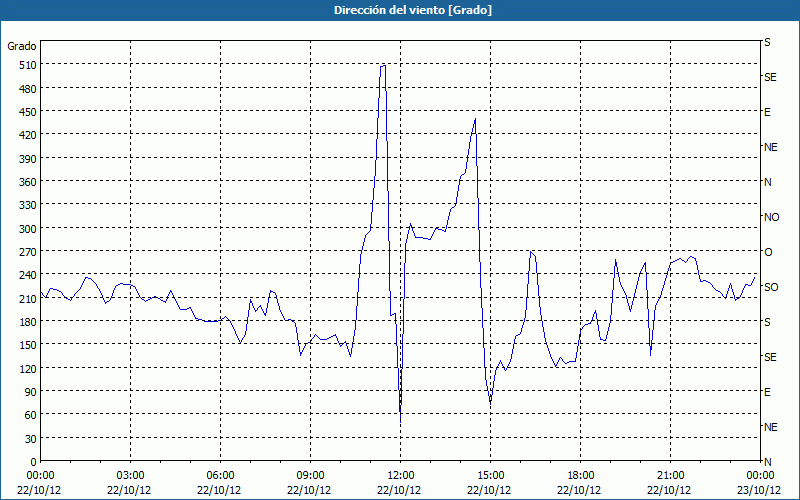This screenshot has height=500, width=800.
Task: Select the 90 value on the degree axis
Action: pyautogui.click(x=31, y=392)
